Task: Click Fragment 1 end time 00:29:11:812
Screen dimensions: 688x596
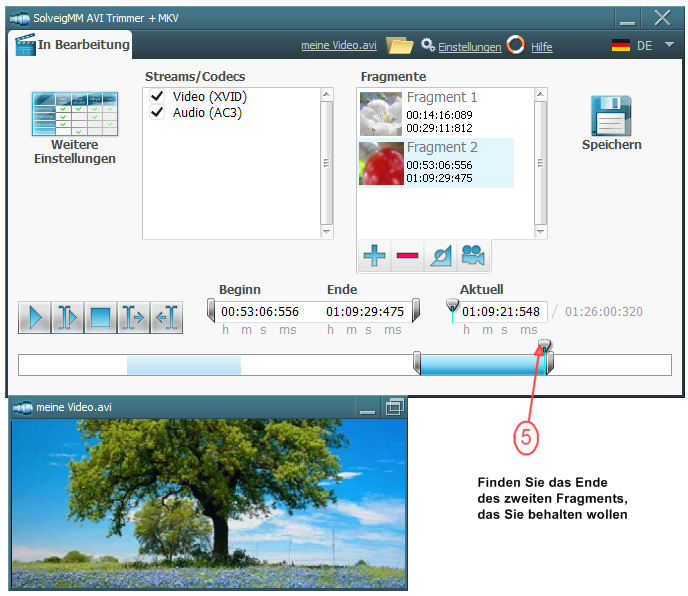Action: [439, 128]
